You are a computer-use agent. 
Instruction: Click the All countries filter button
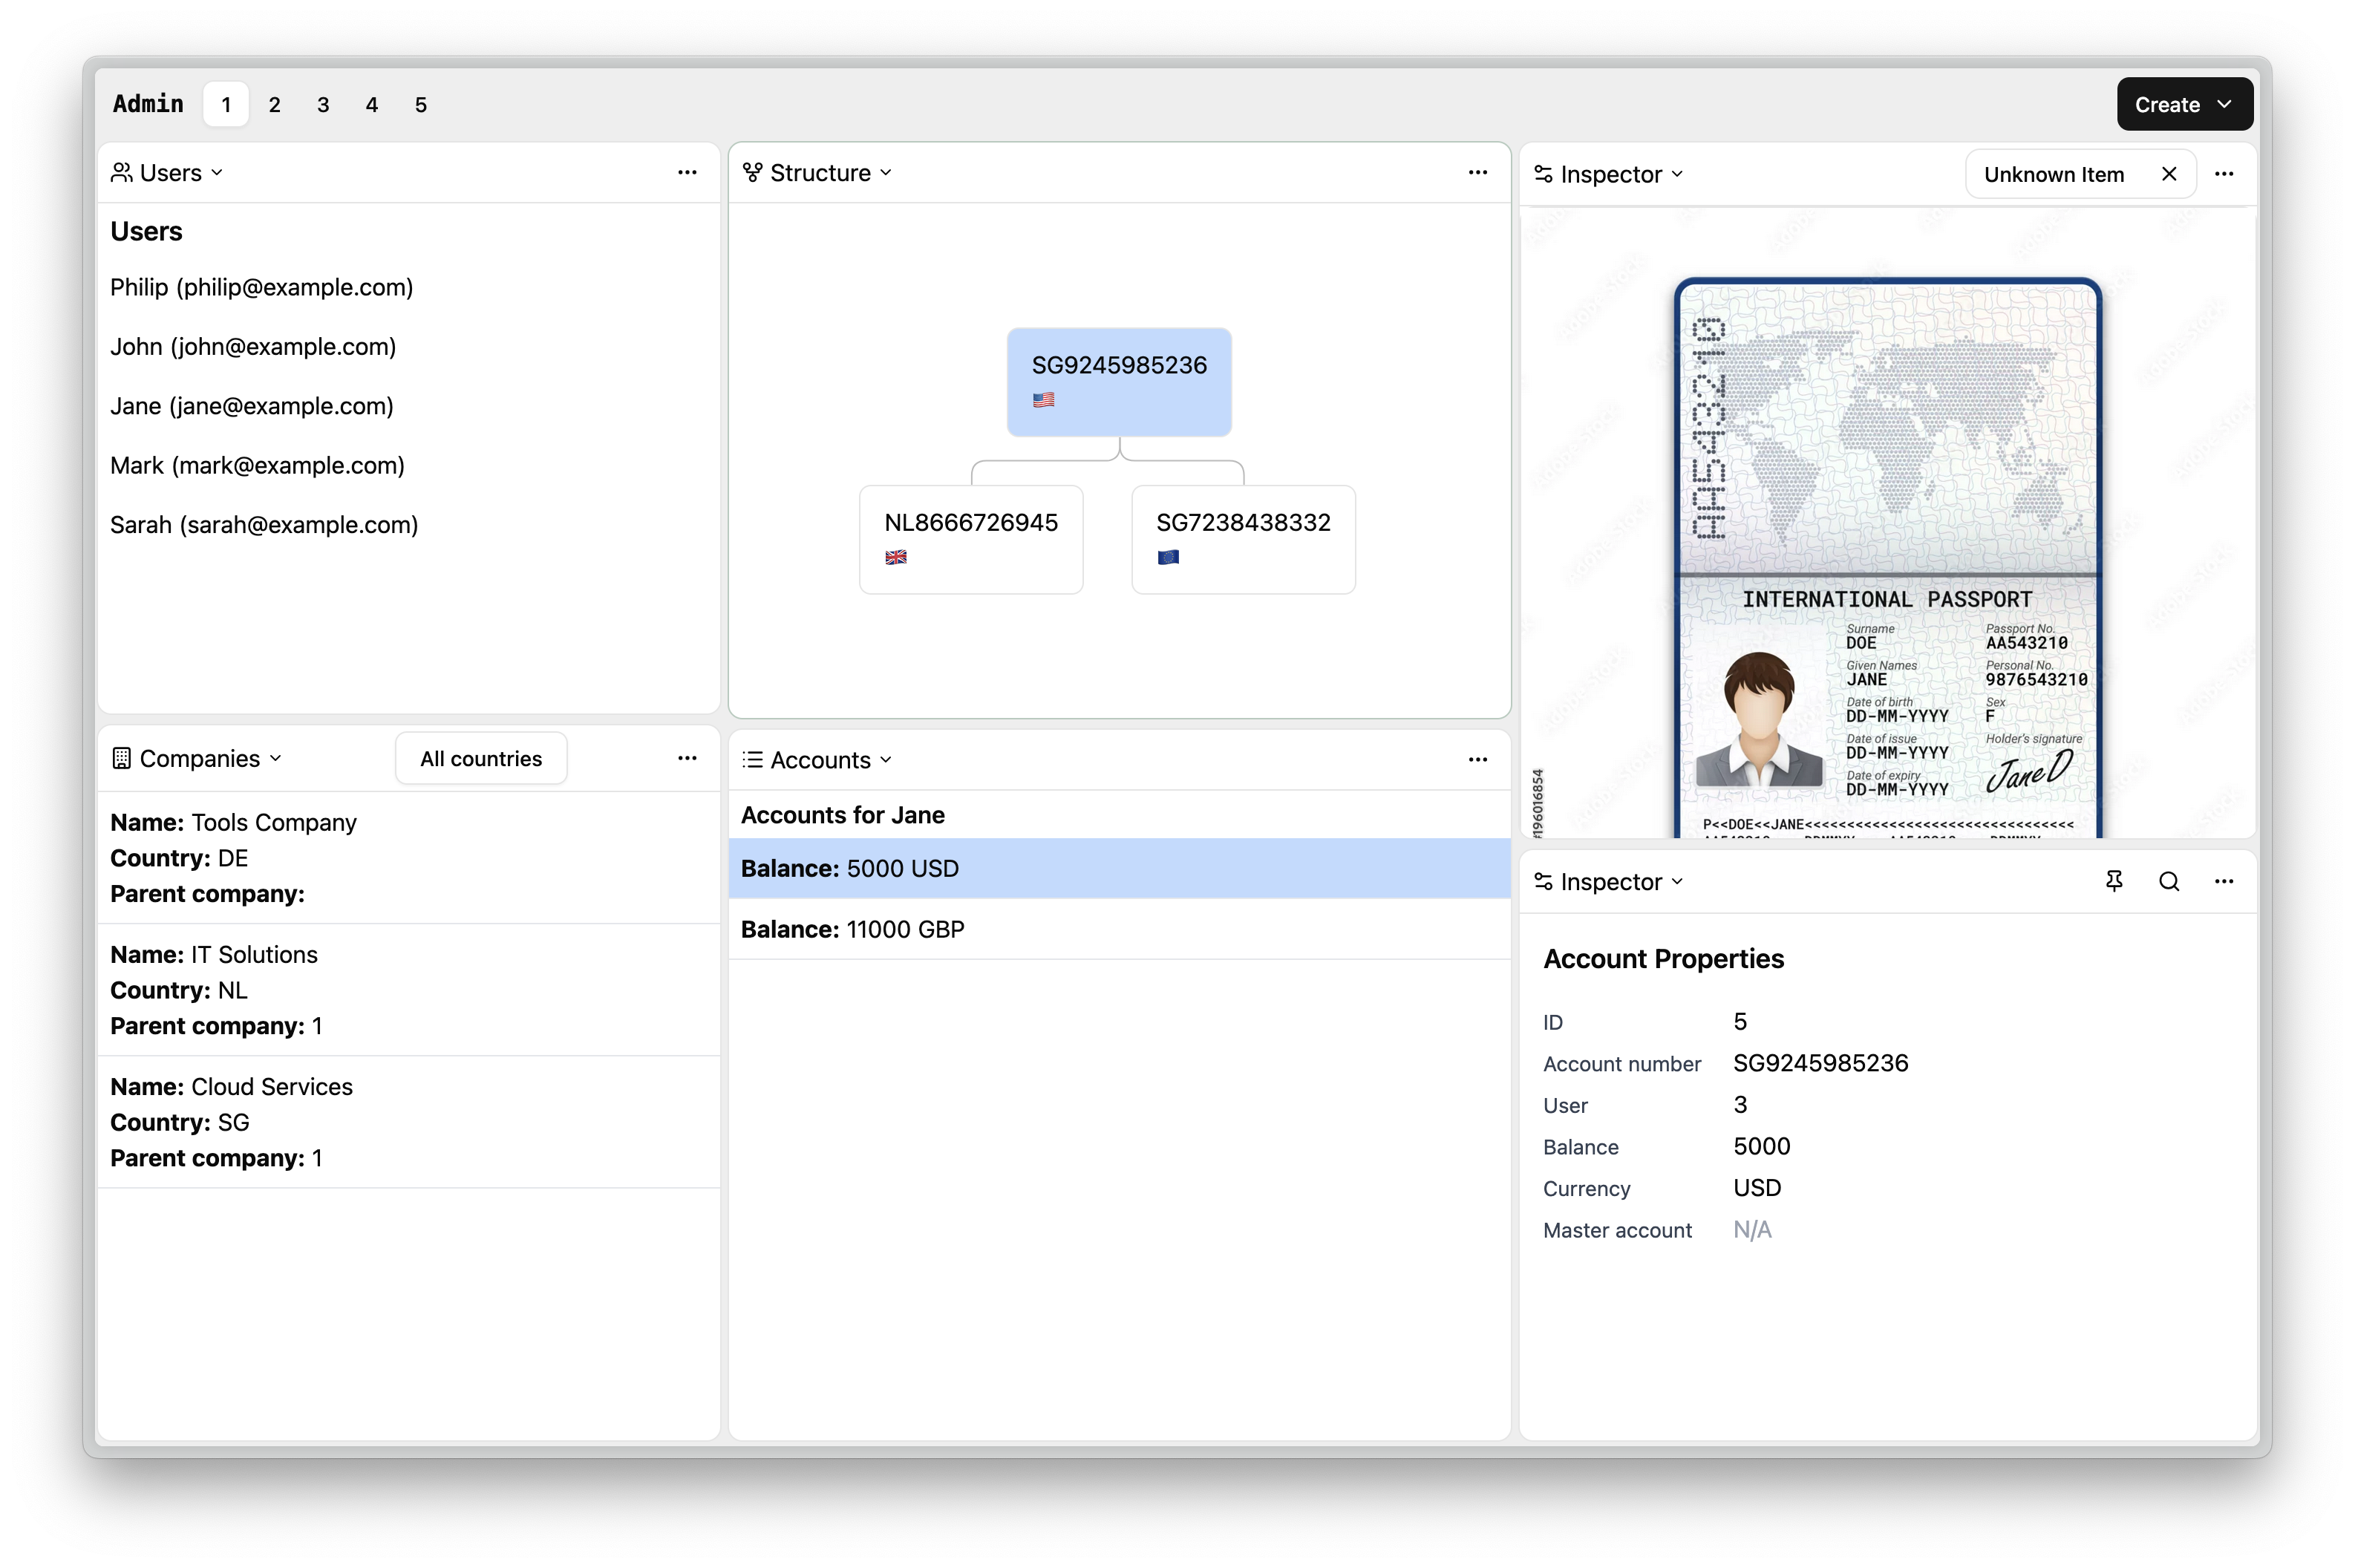coord(481,758)
